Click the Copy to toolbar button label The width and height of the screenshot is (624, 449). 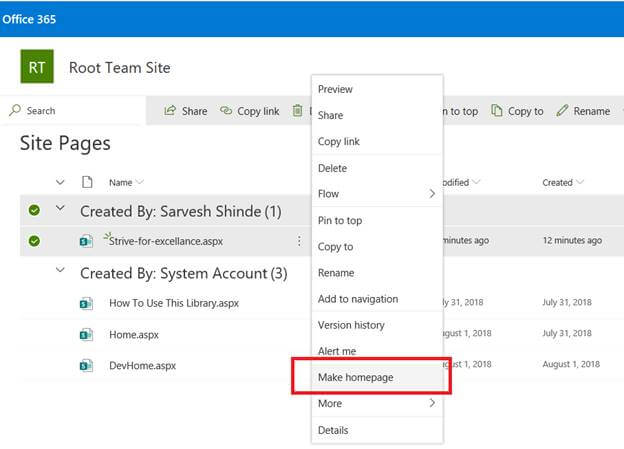click(x=525, y=111)
